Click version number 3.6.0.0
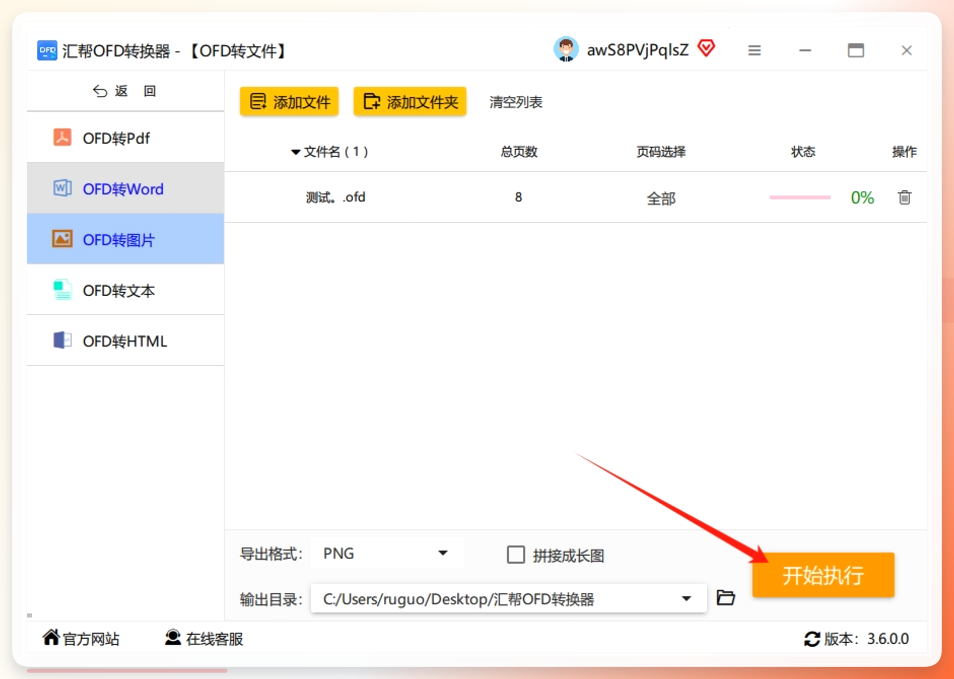The width and height of the screenshot is (954, 679). pyautogui.click(x=888, y=639)
